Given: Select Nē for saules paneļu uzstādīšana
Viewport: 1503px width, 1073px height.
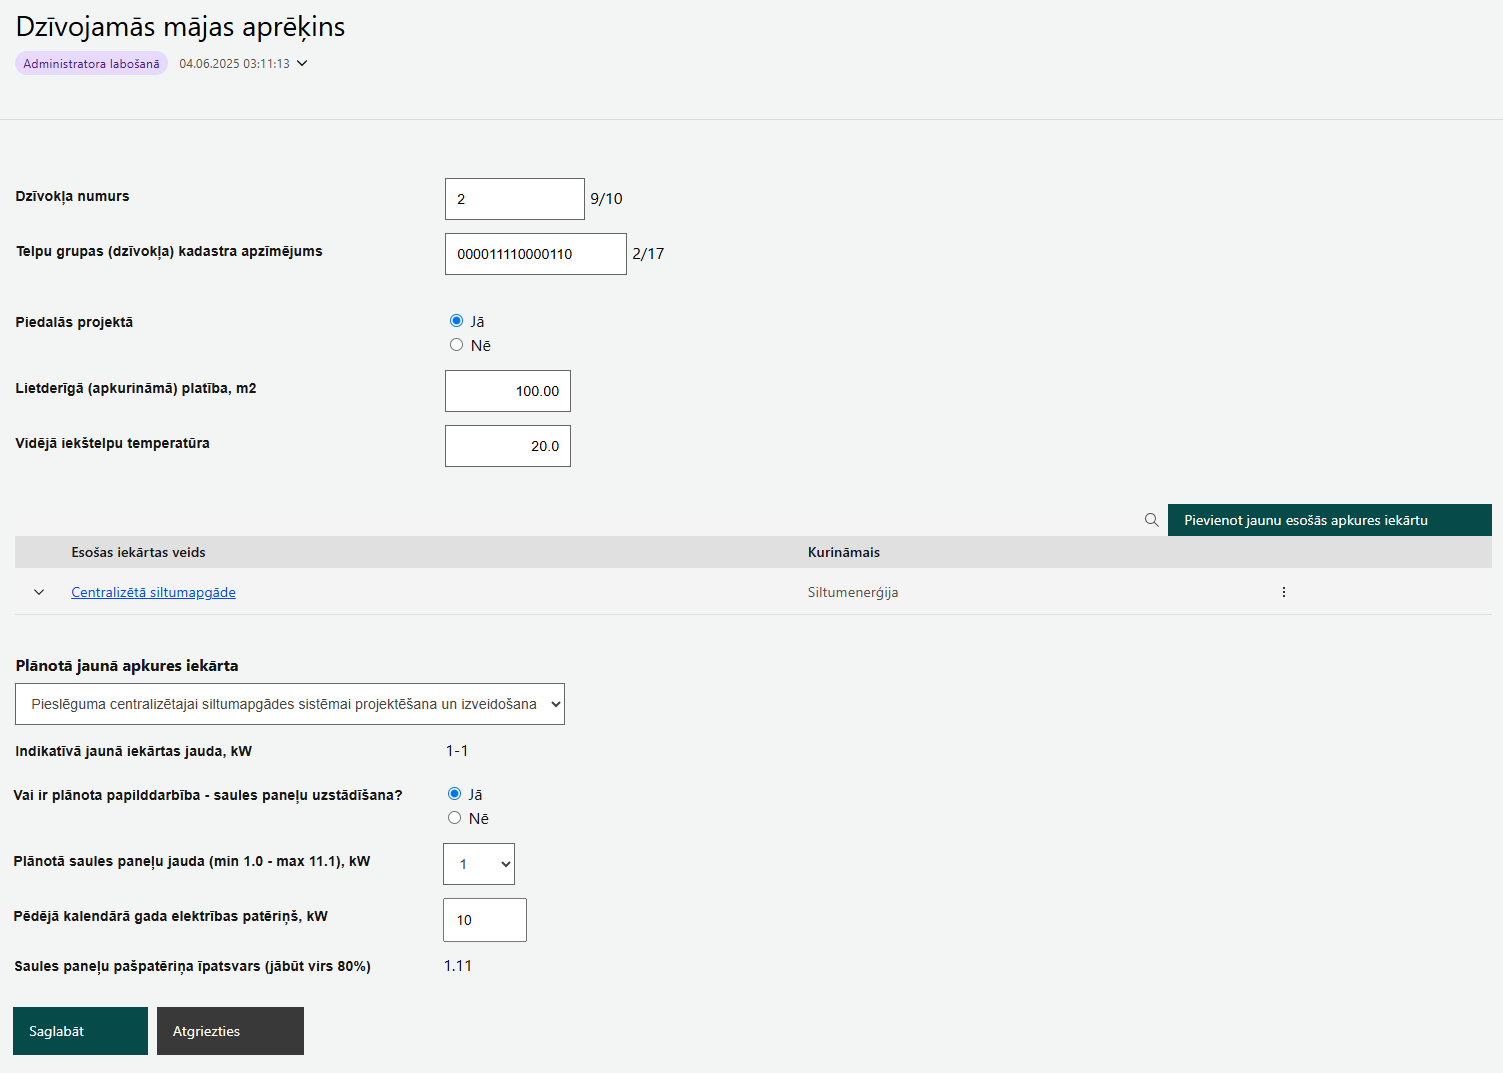Looking at the screenshot, I should [x=454, y=818].
